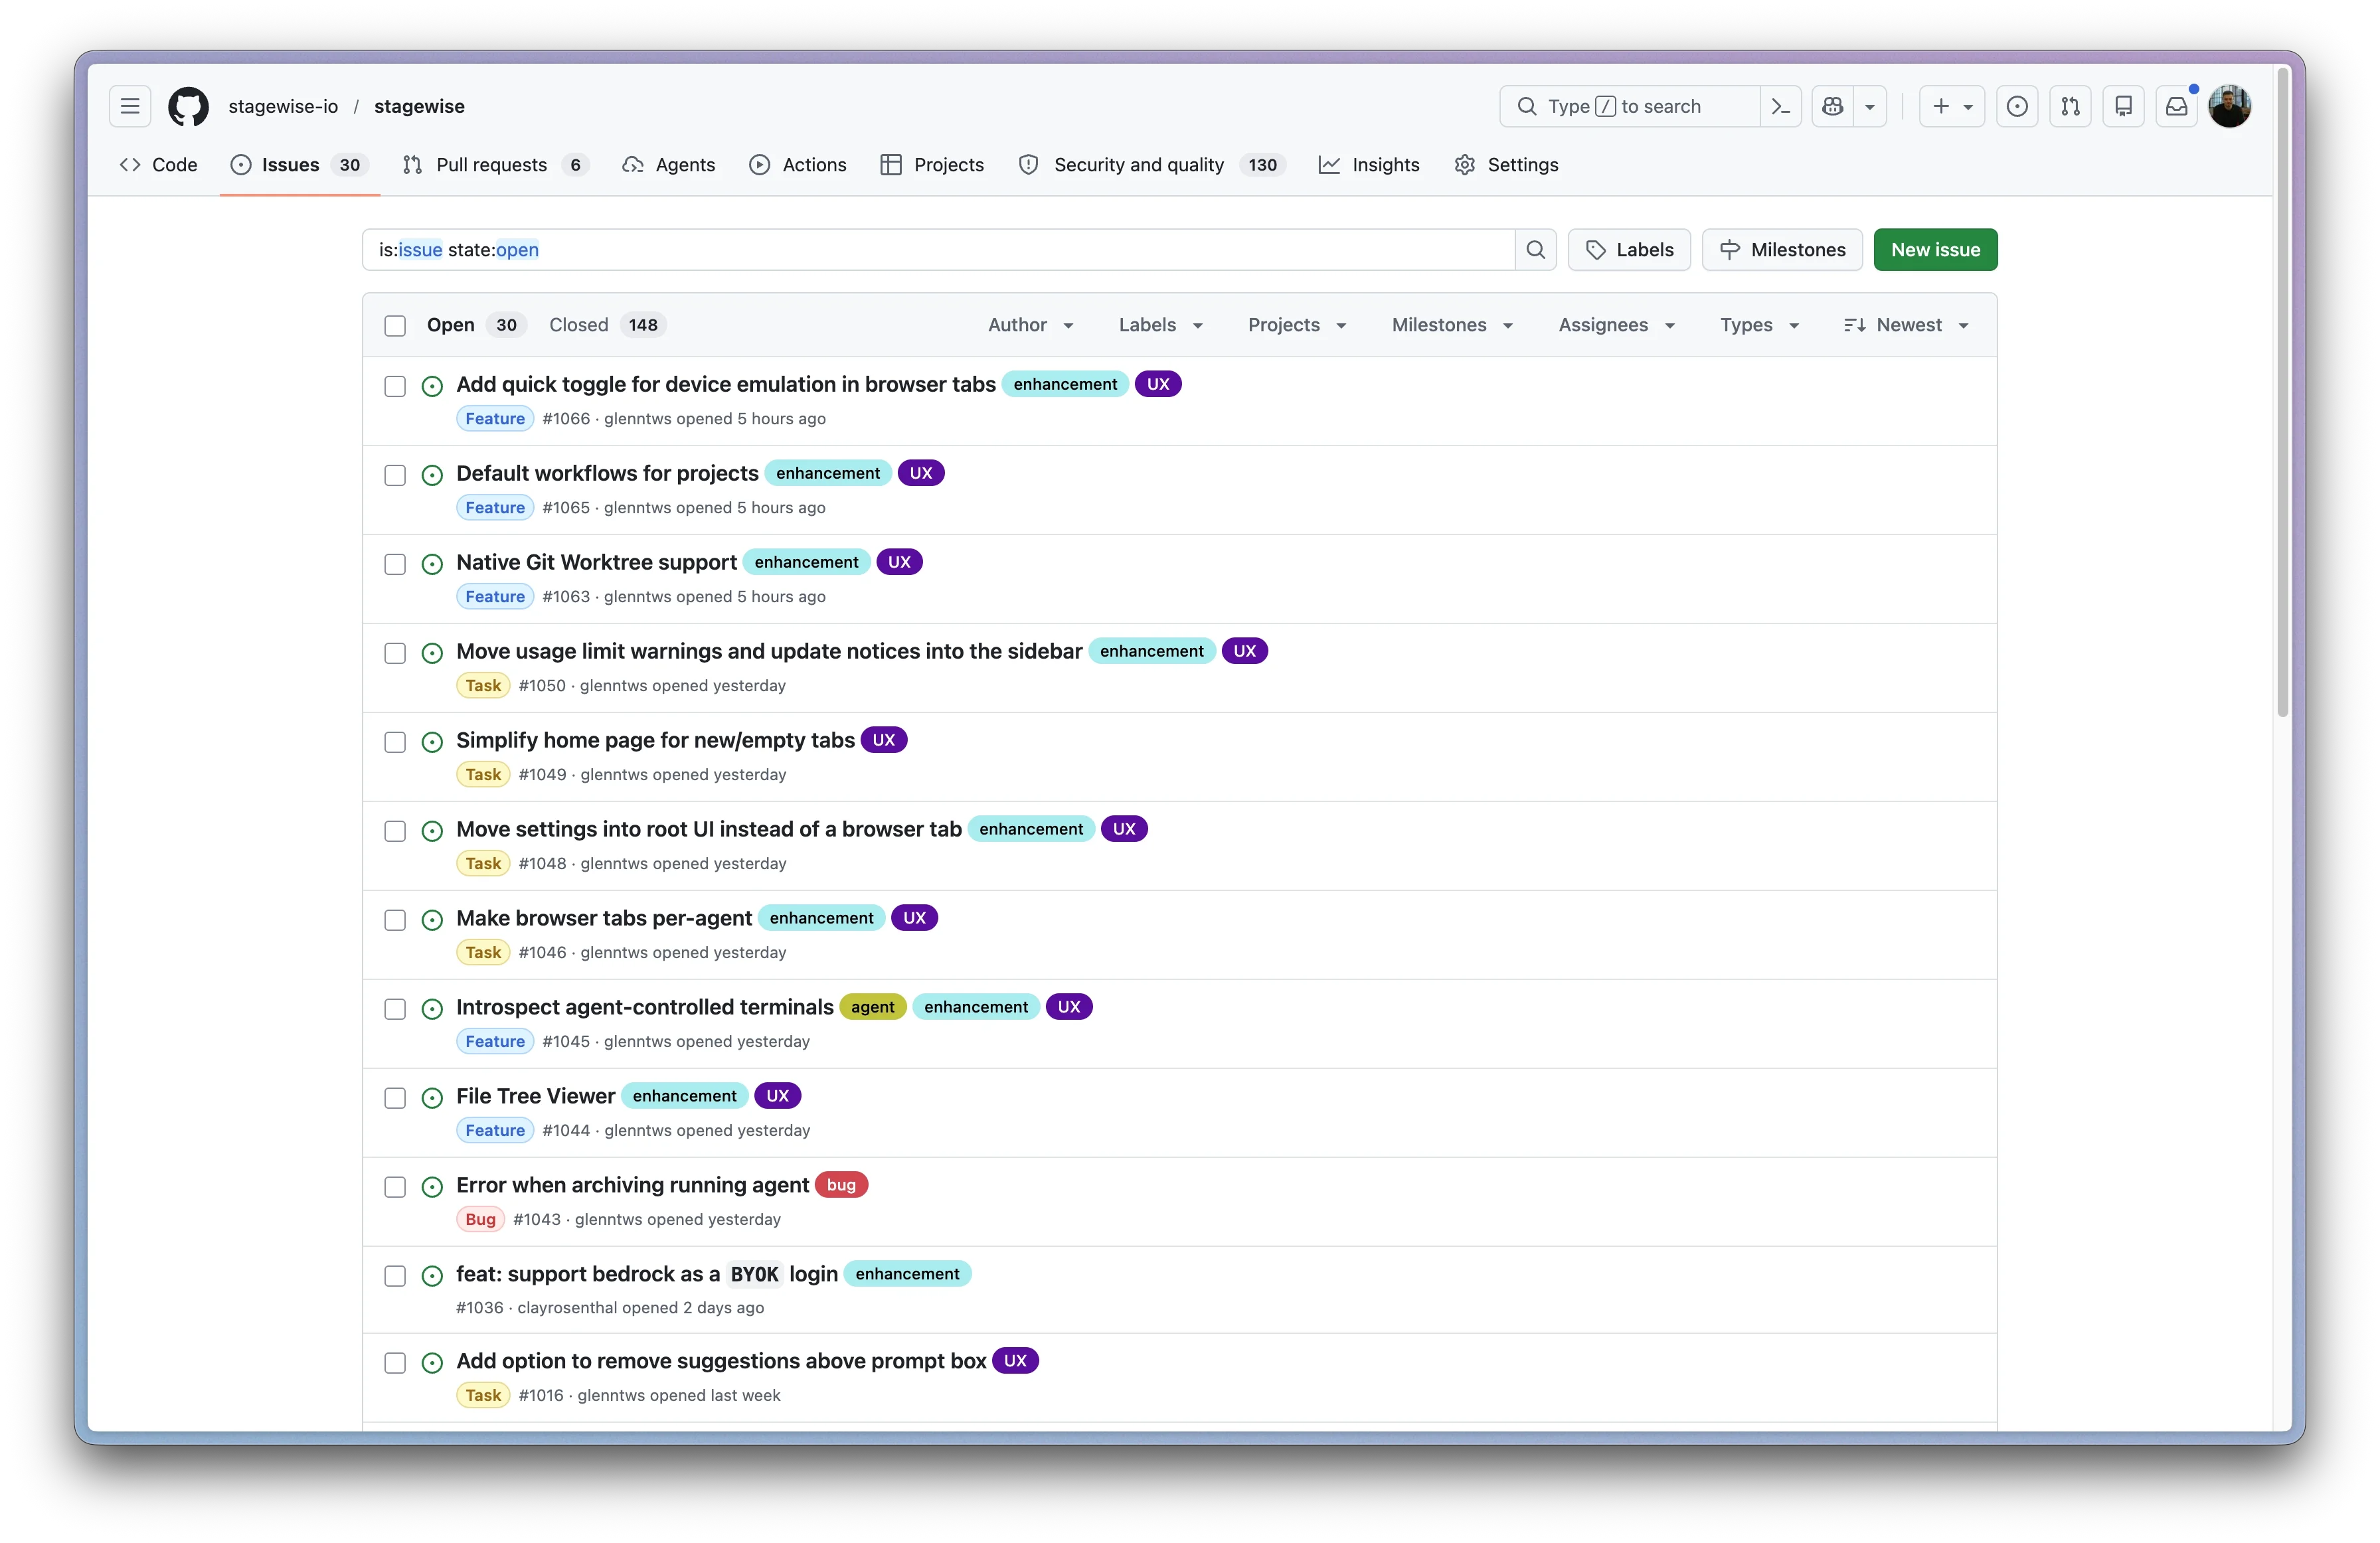Open the Actions tab
Viewport: 2380px width, 1543px height.
(x=798, y=165)
